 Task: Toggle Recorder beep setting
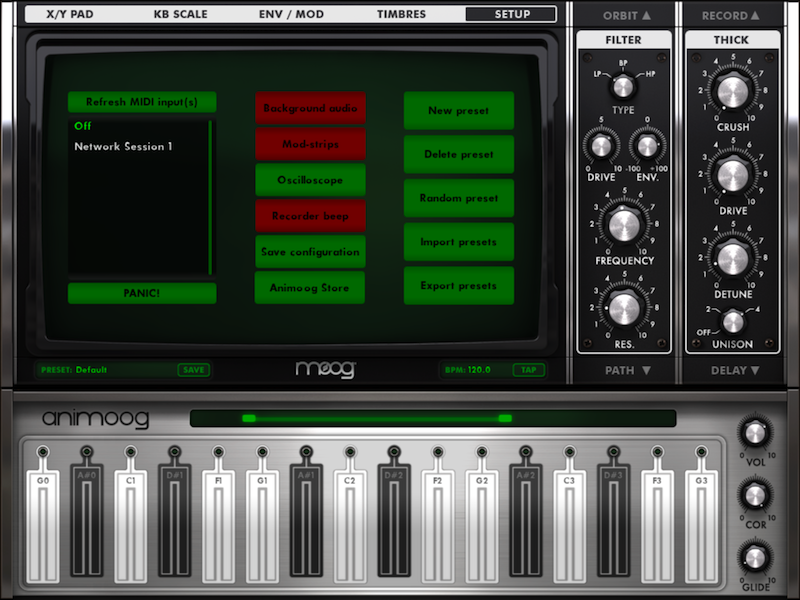pos(310,216)
